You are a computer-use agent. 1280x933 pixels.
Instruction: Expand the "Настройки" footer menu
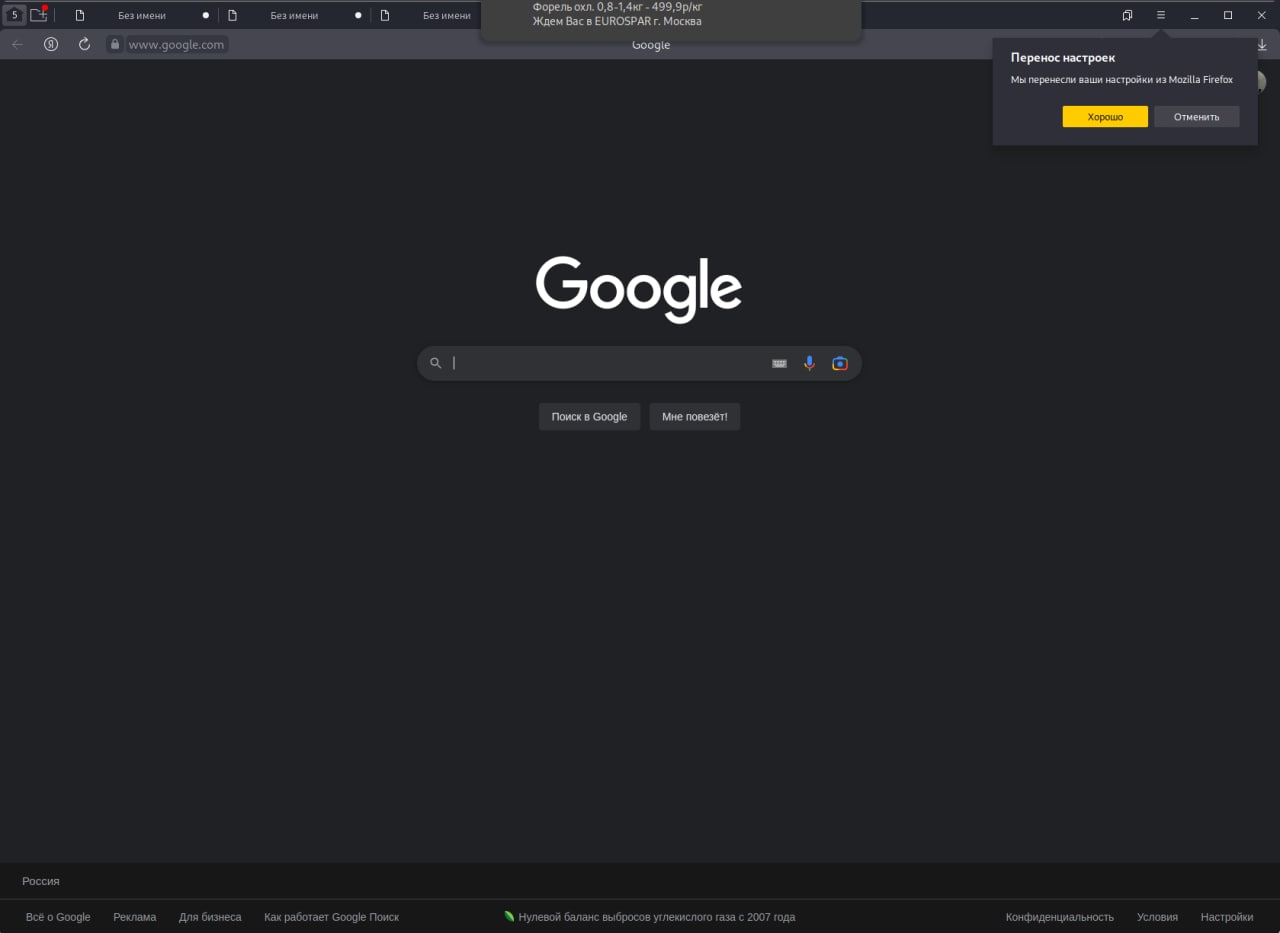pos(1227,917)
